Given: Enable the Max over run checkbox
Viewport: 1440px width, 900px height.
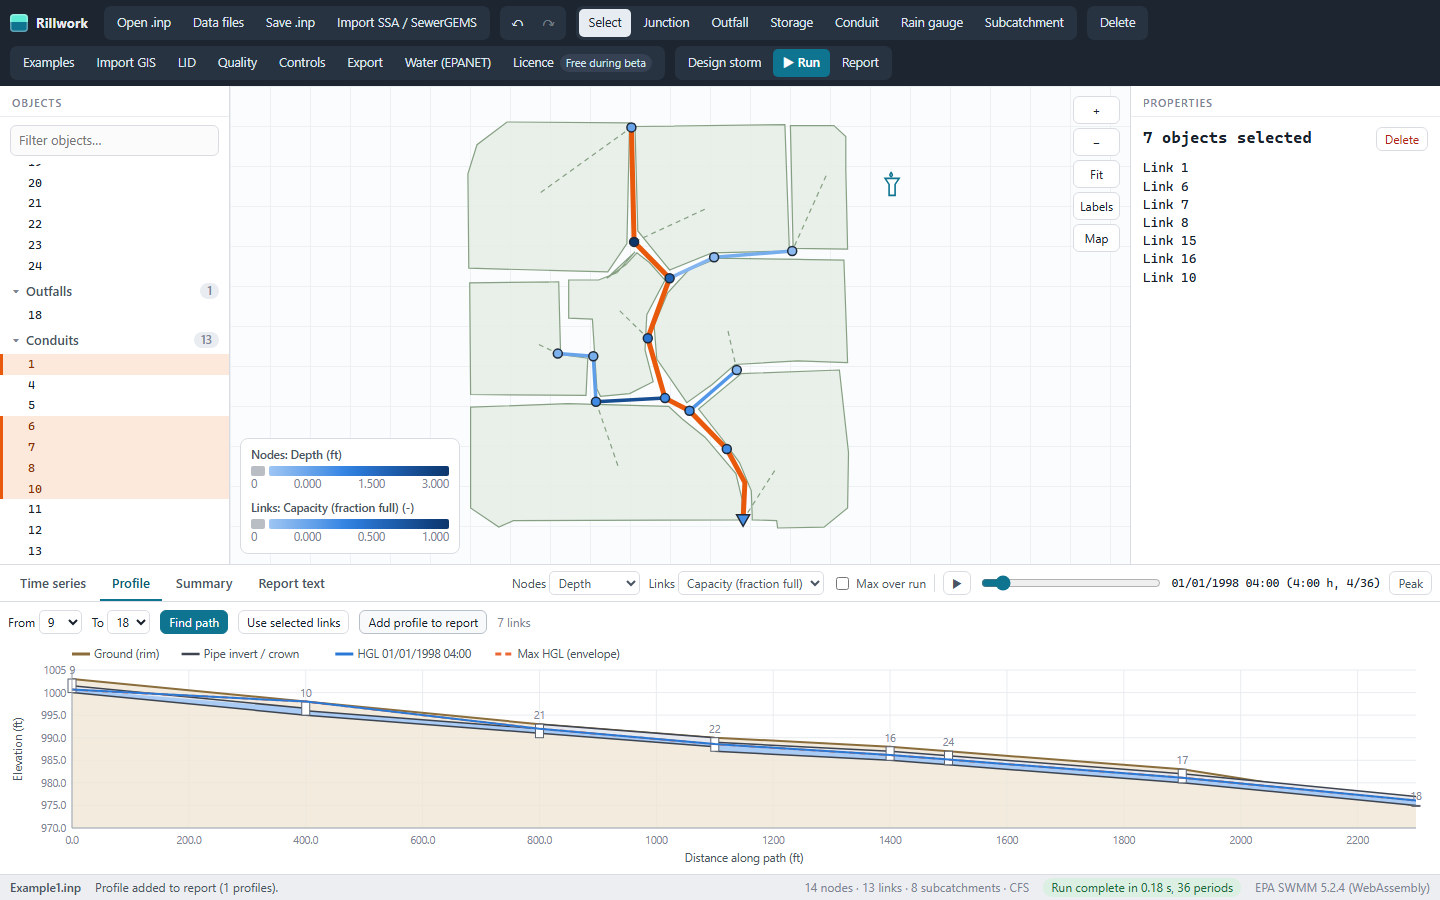Looking at the screenshot, I should click(842, 584).
